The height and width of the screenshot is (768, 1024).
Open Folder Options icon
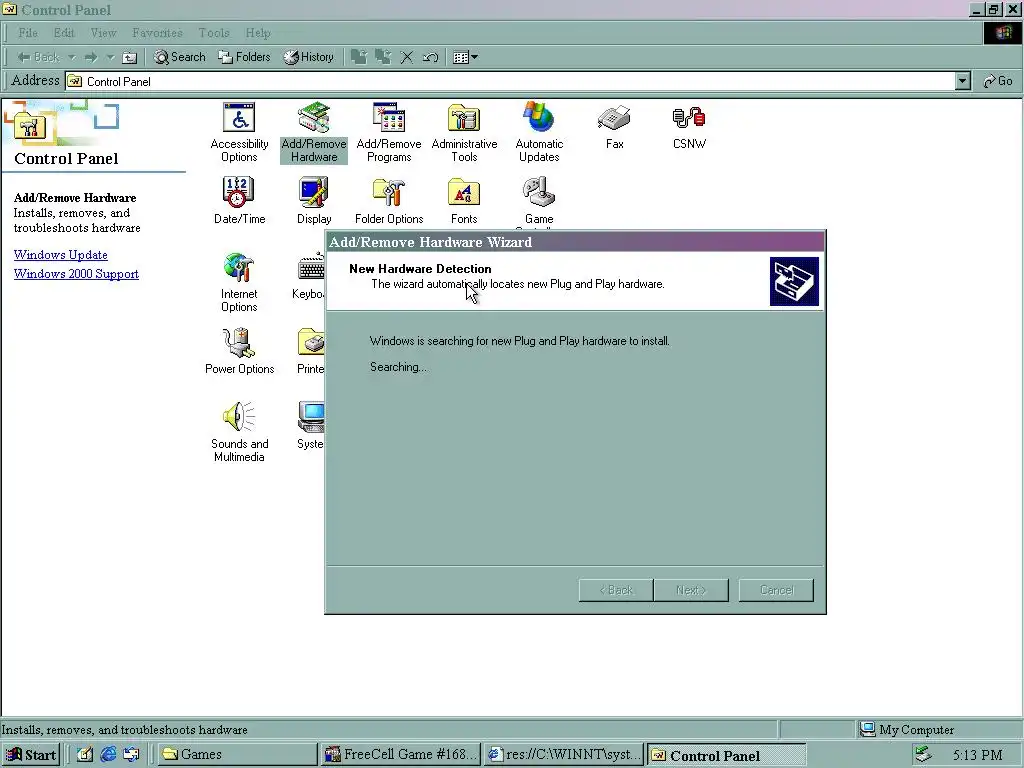click(389, 201)
